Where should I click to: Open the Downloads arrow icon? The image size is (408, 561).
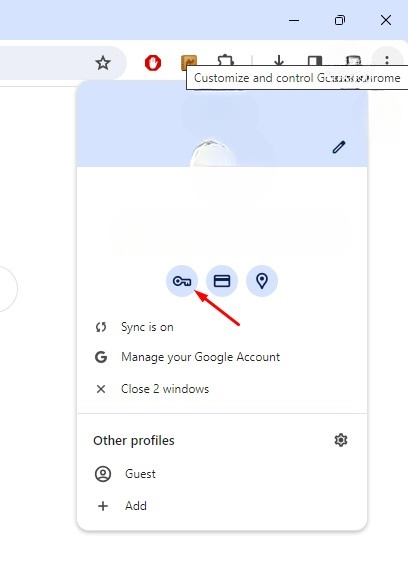(279, 60)
